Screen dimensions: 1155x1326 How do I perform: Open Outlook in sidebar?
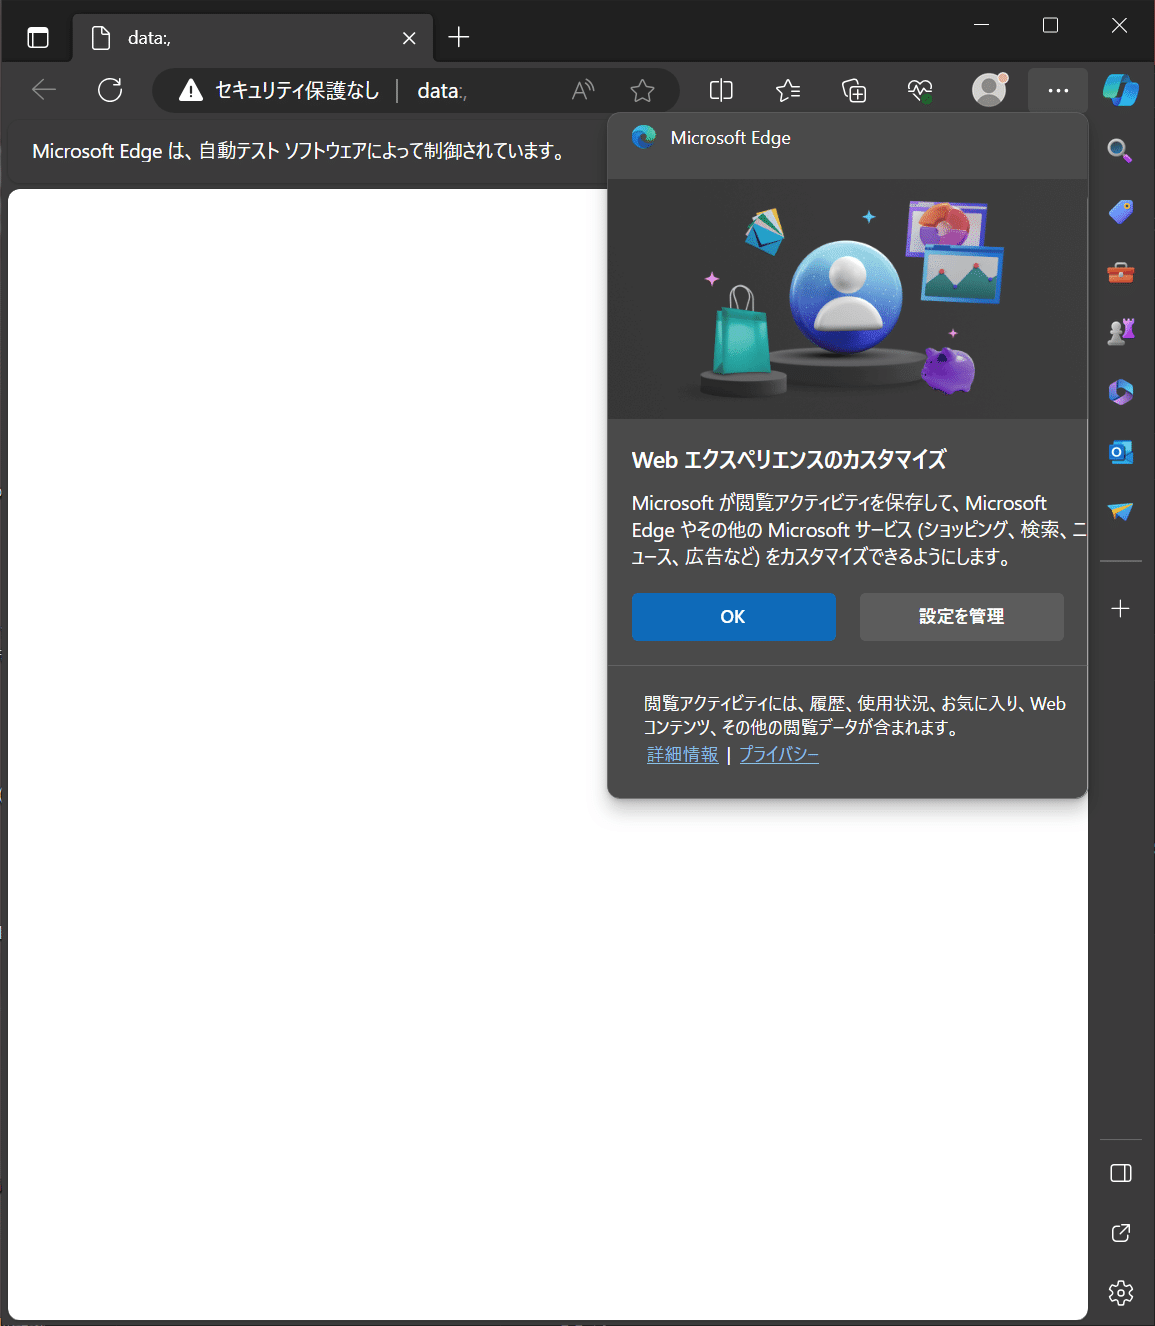(x=1120, y=452)
